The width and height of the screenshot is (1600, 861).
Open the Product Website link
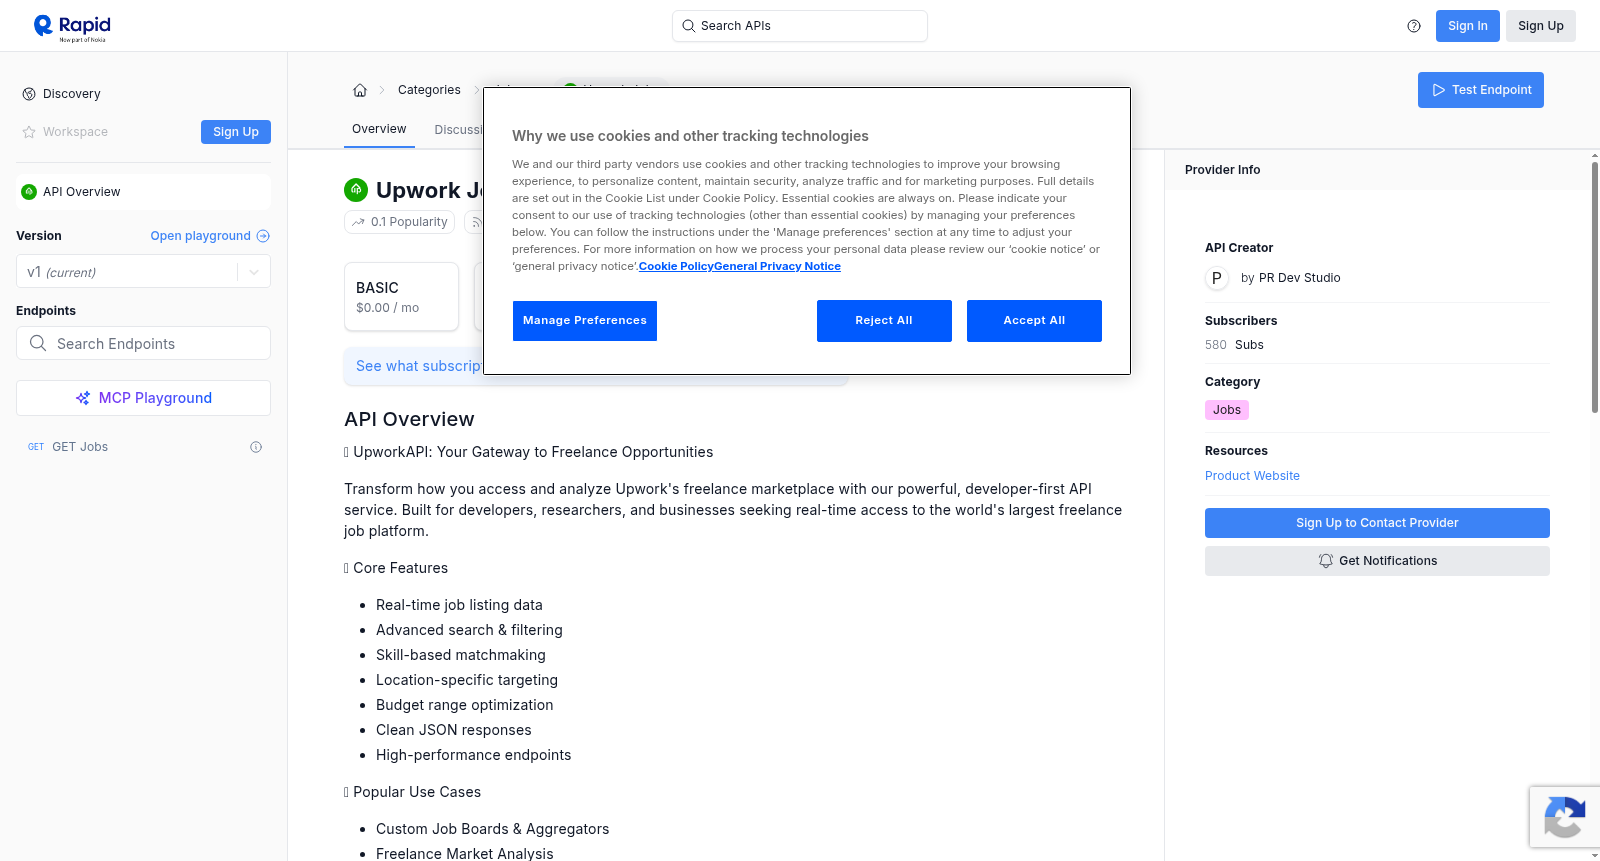click(x=1252, y=476)
